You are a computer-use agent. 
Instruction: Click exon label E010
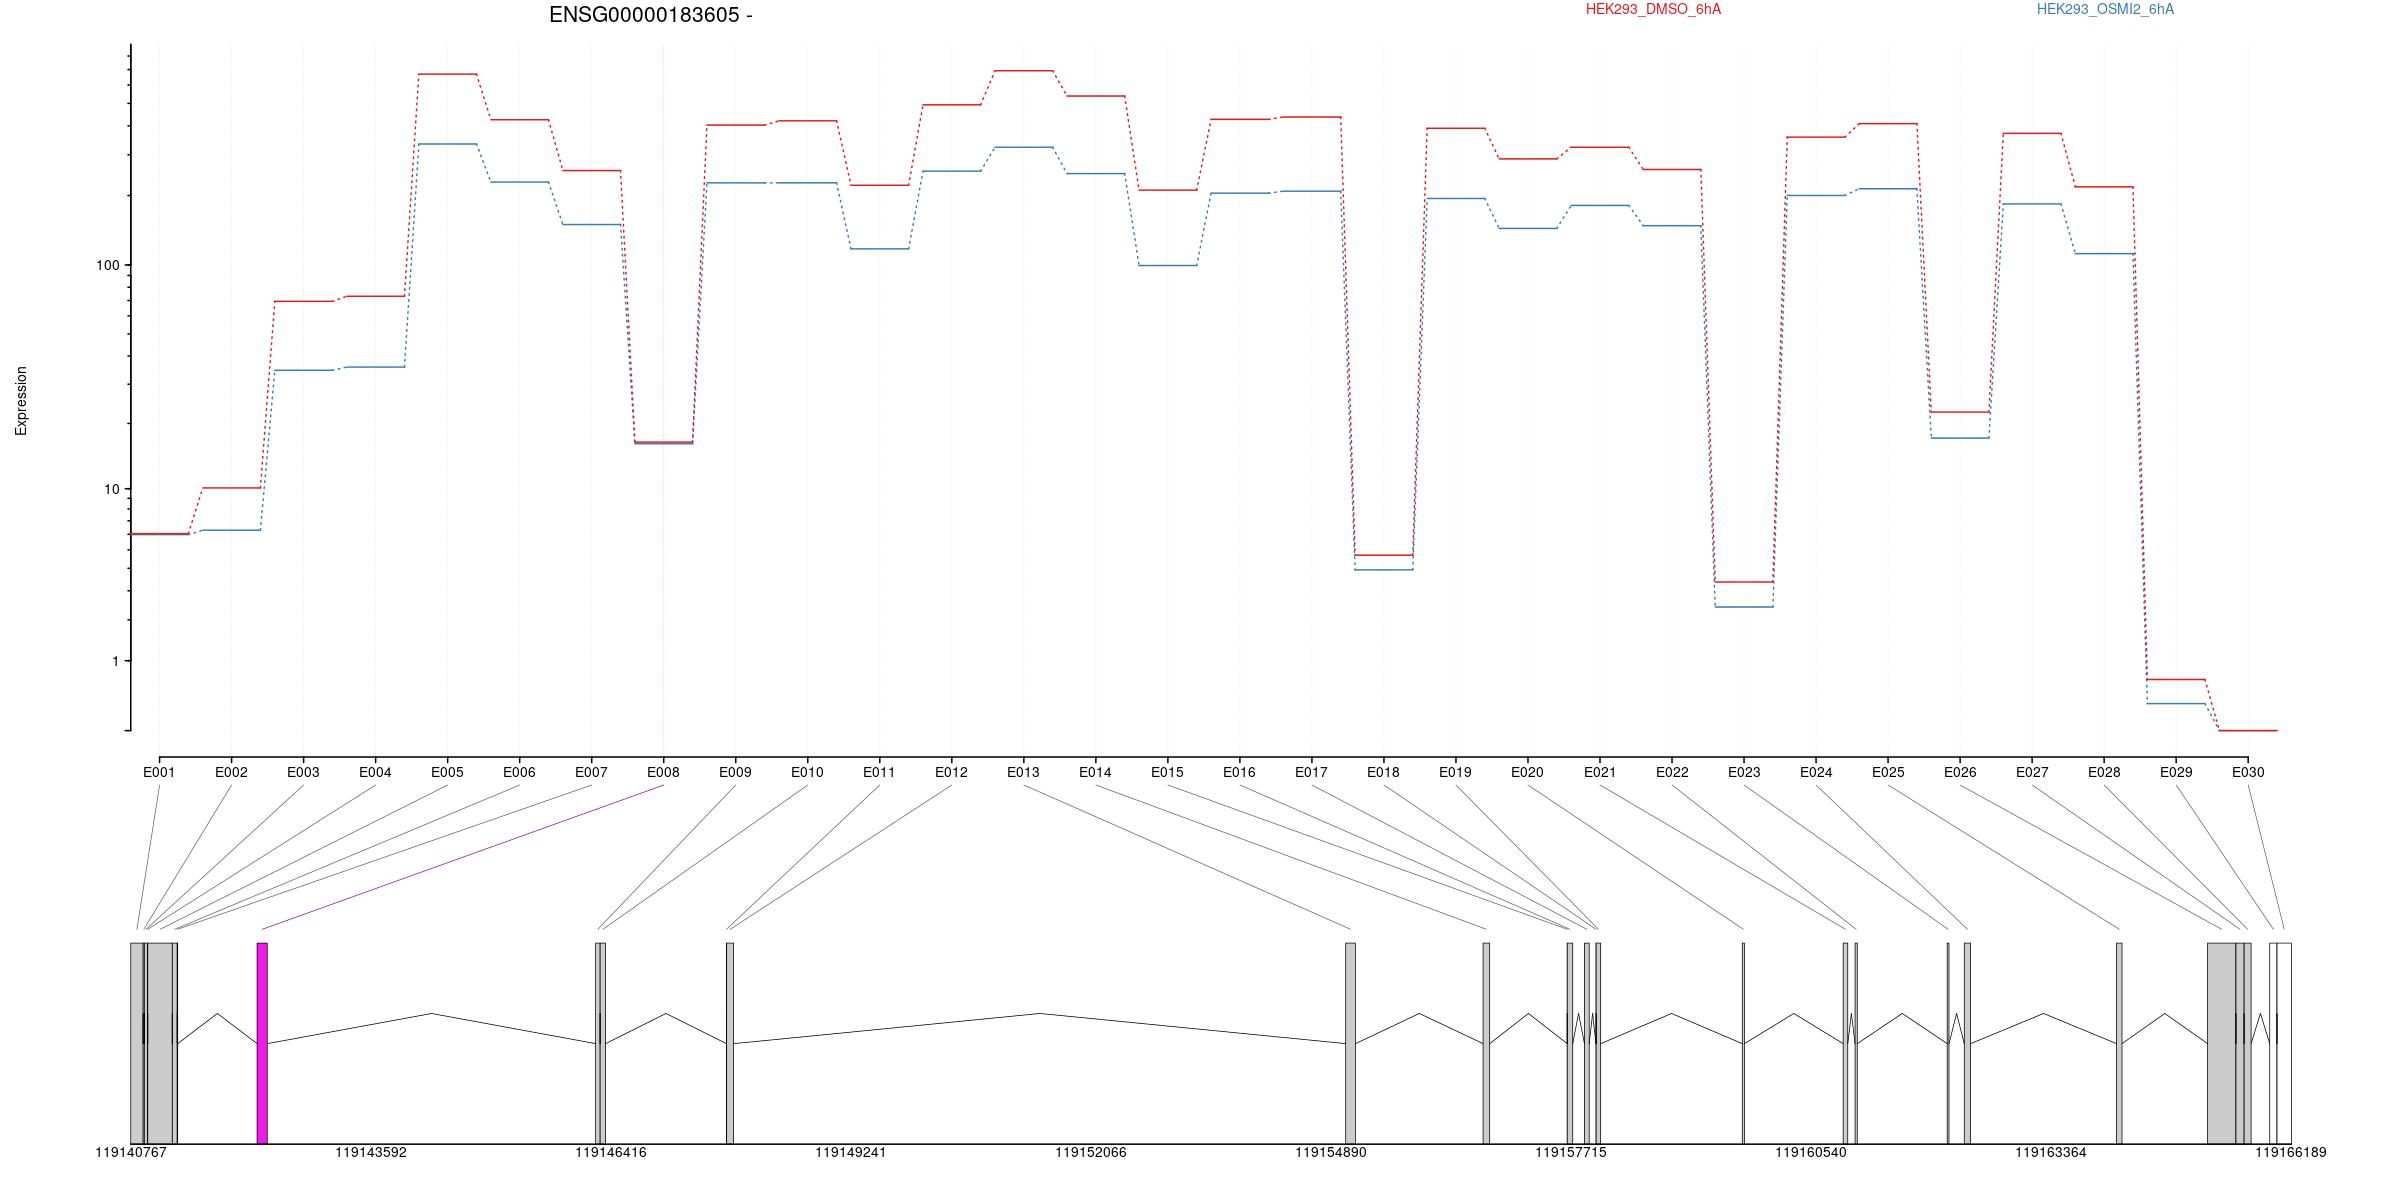[x=807, y=772]
